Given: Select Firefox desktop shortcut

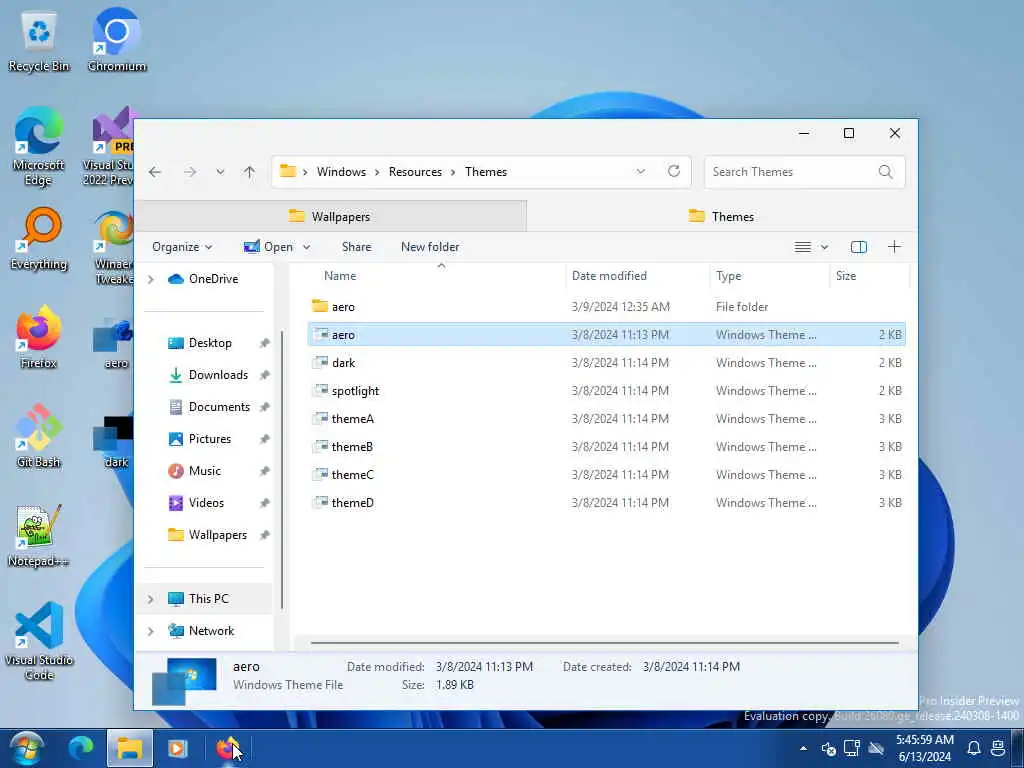Looking at the screenshot, I should 39,338.
